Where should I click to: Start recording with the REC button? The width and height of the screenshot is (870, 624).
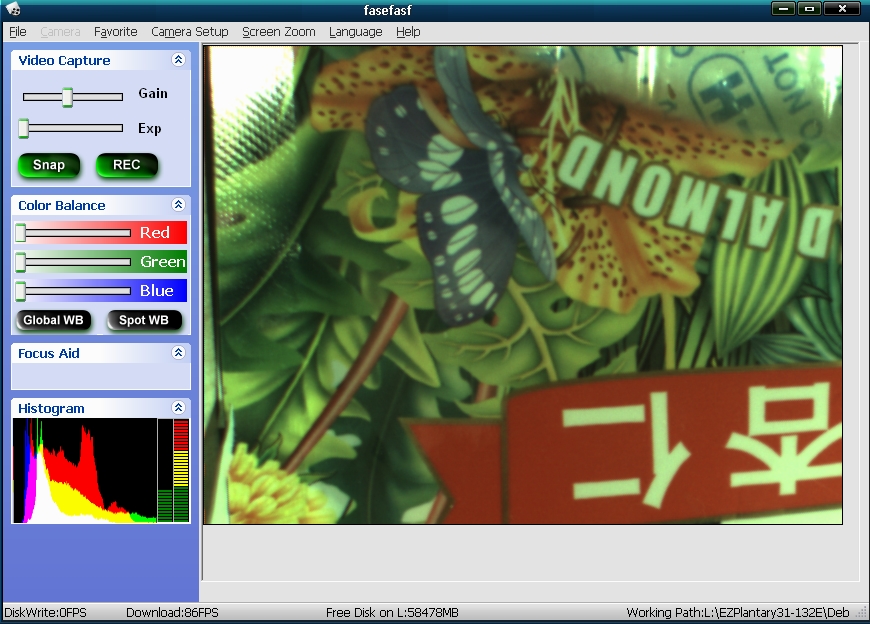click(127, 165)
